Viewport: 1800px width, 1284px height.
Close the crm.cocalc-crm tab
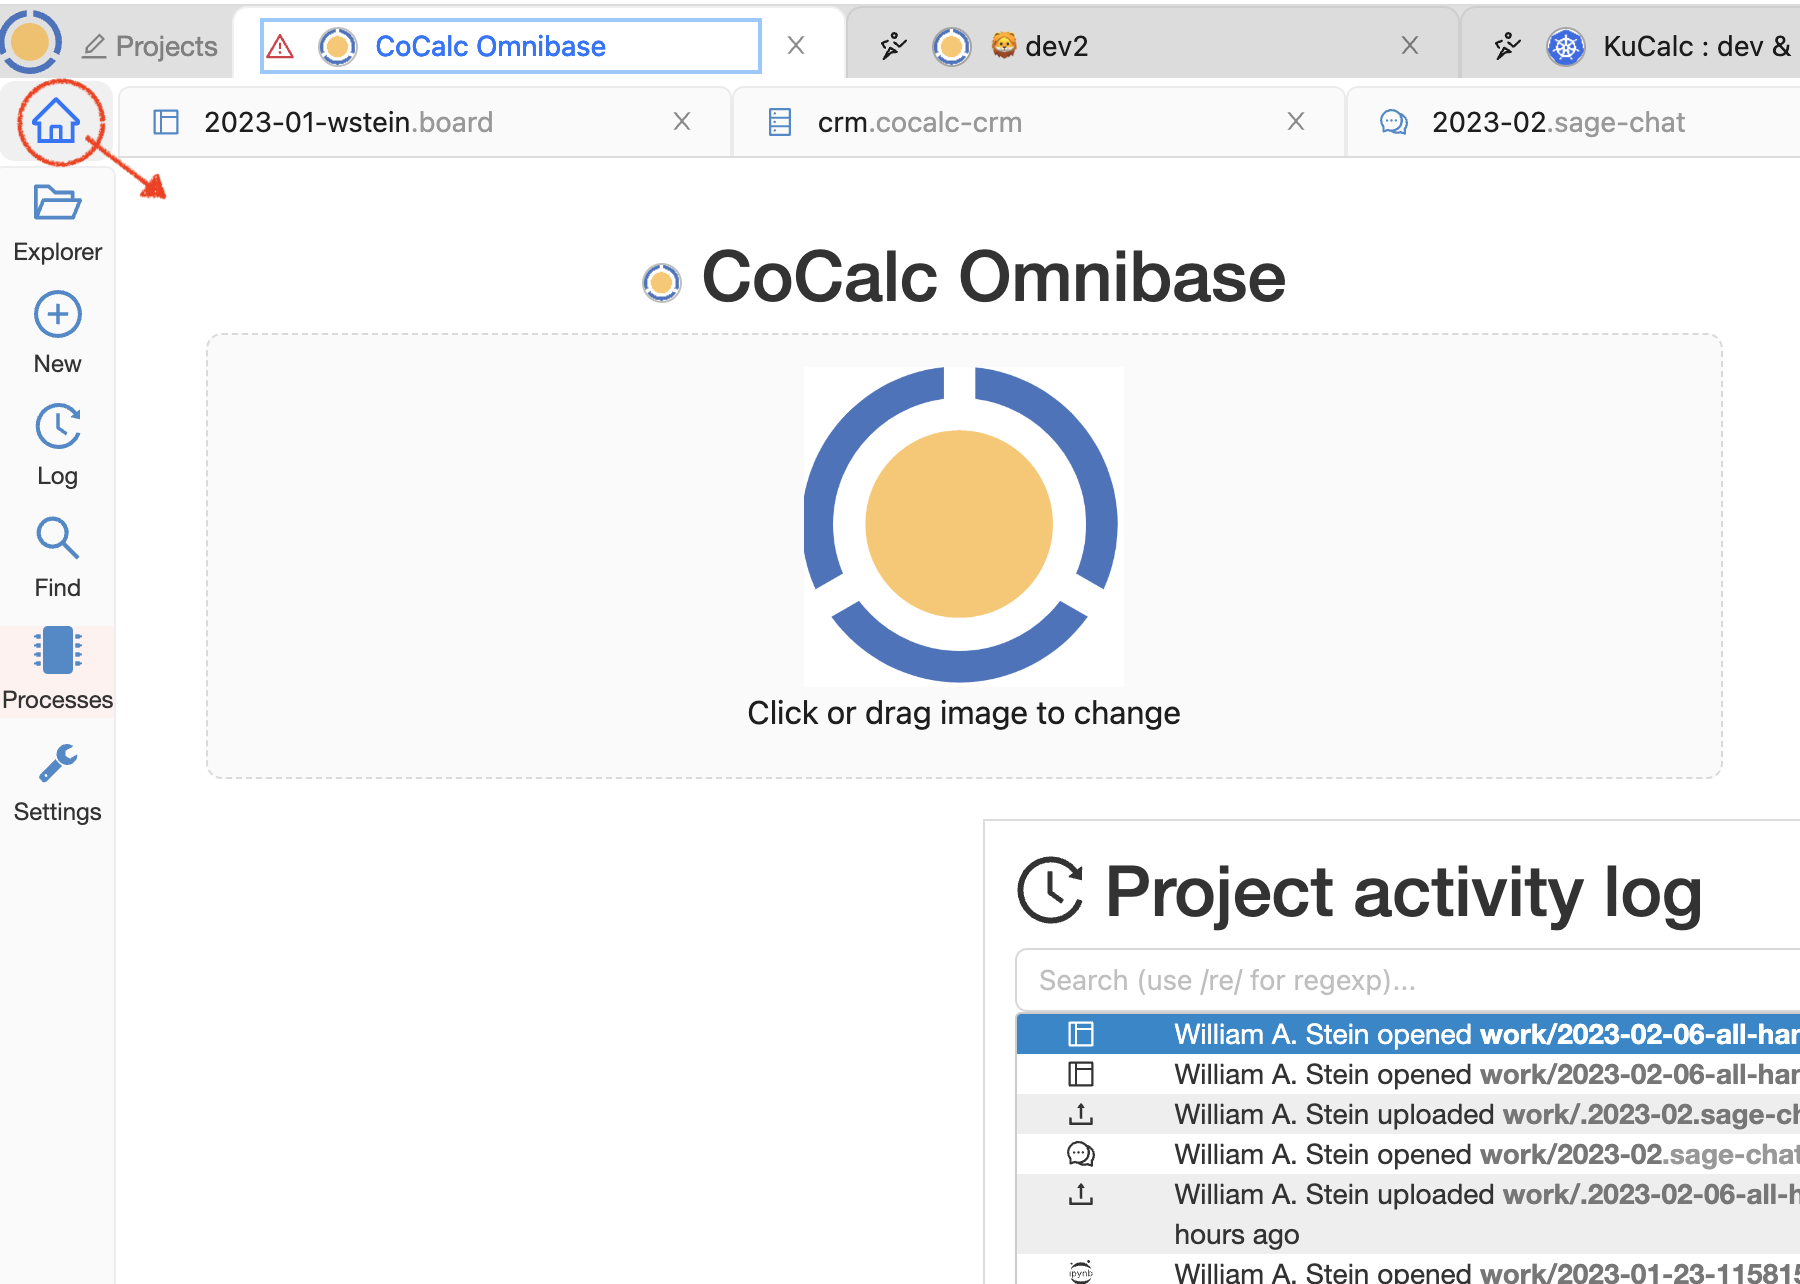[x=1295, y=121]
